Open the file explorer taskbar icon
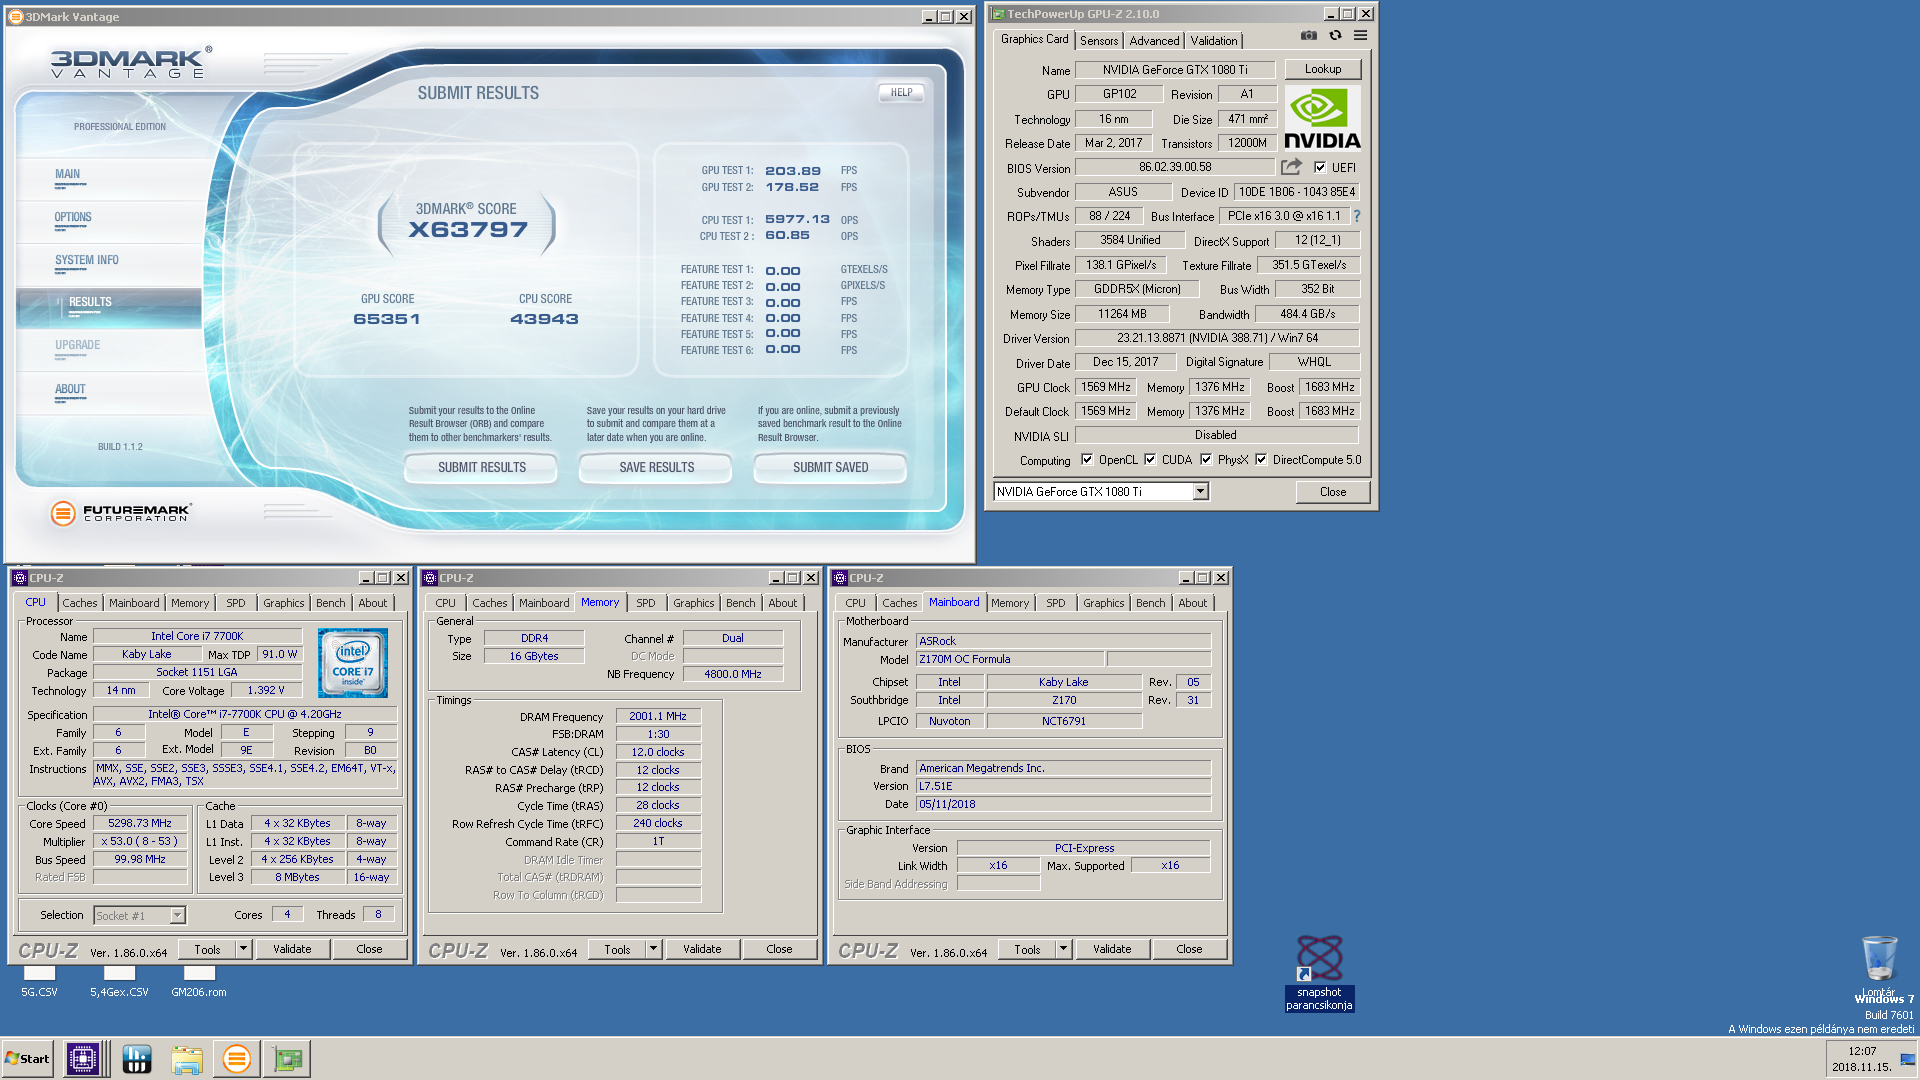 click(187, 1058)
